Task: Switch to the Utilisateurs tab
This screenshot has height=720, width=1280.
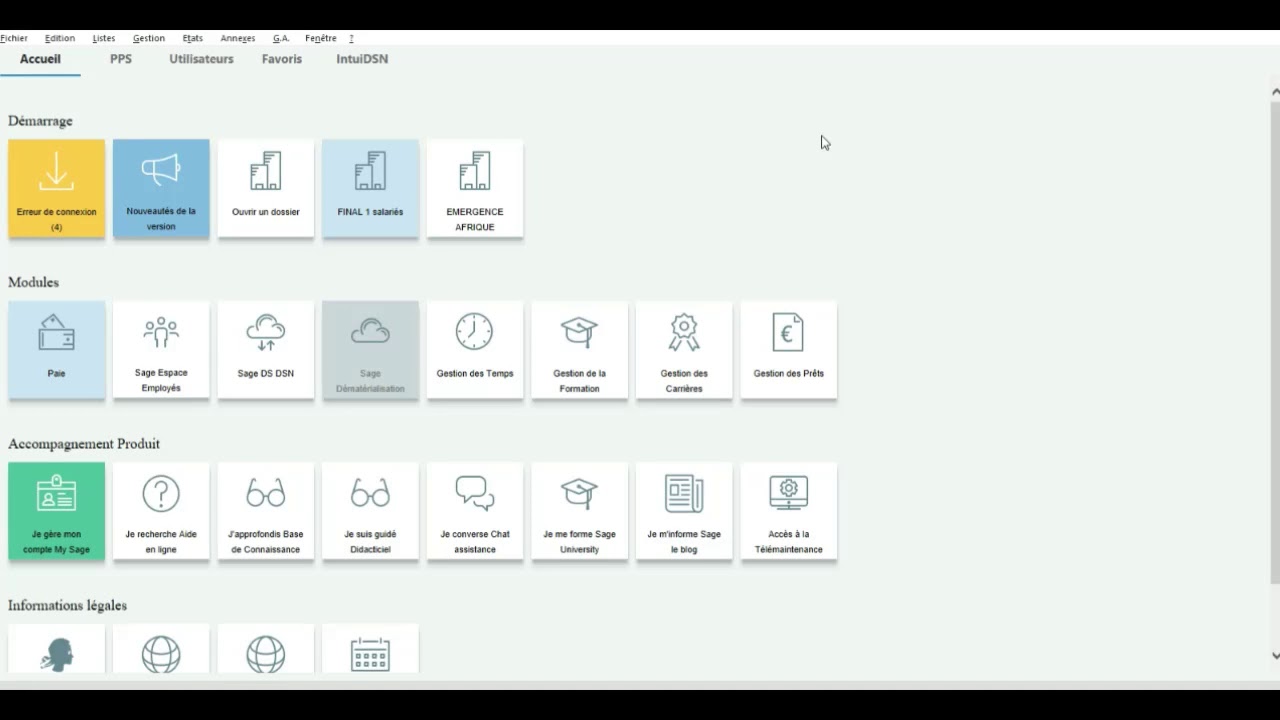Action: 201,59
